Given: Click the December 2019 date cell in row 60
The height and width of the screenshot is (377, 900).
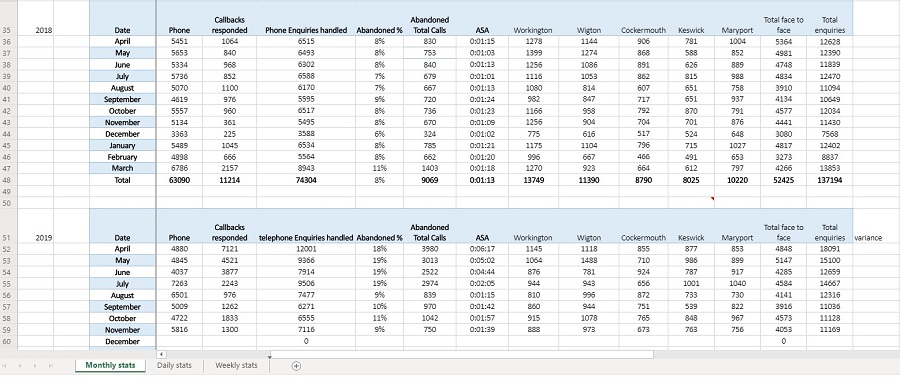Looking at the screenshot, I should click(x=122, y=341).
